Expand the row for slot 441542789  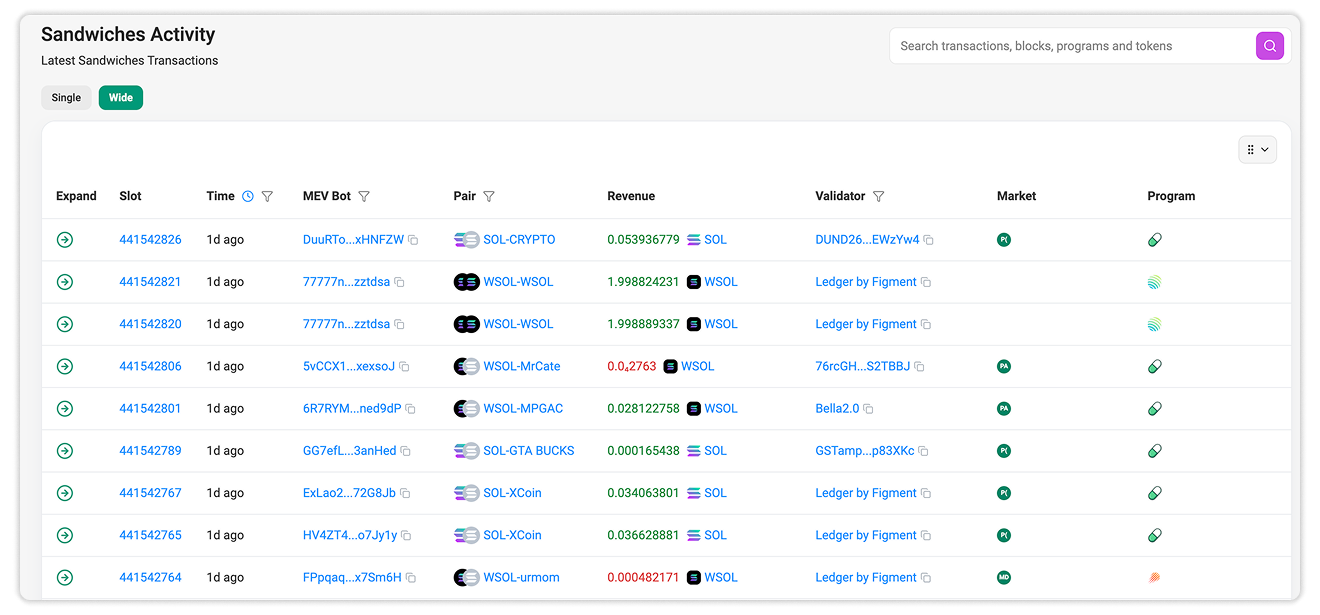pos(65,451)
